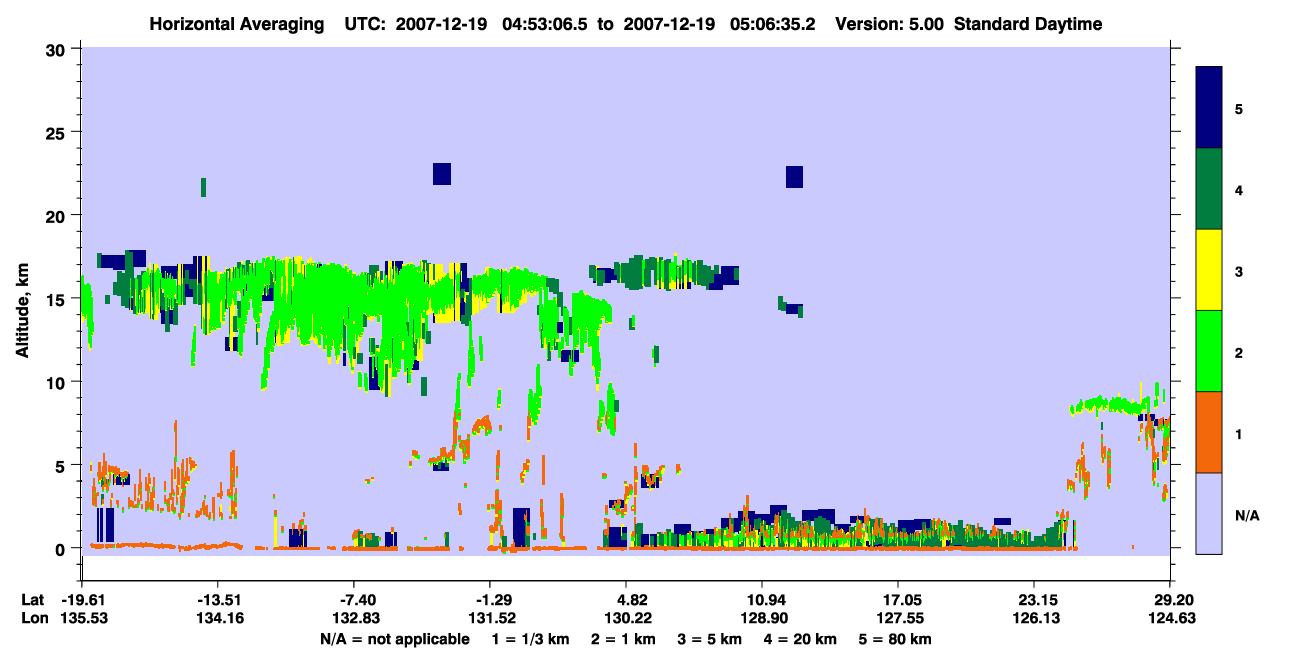Click the colorbar label 'N/A'
This screenshot has width=1300, height=667.
1246,515
